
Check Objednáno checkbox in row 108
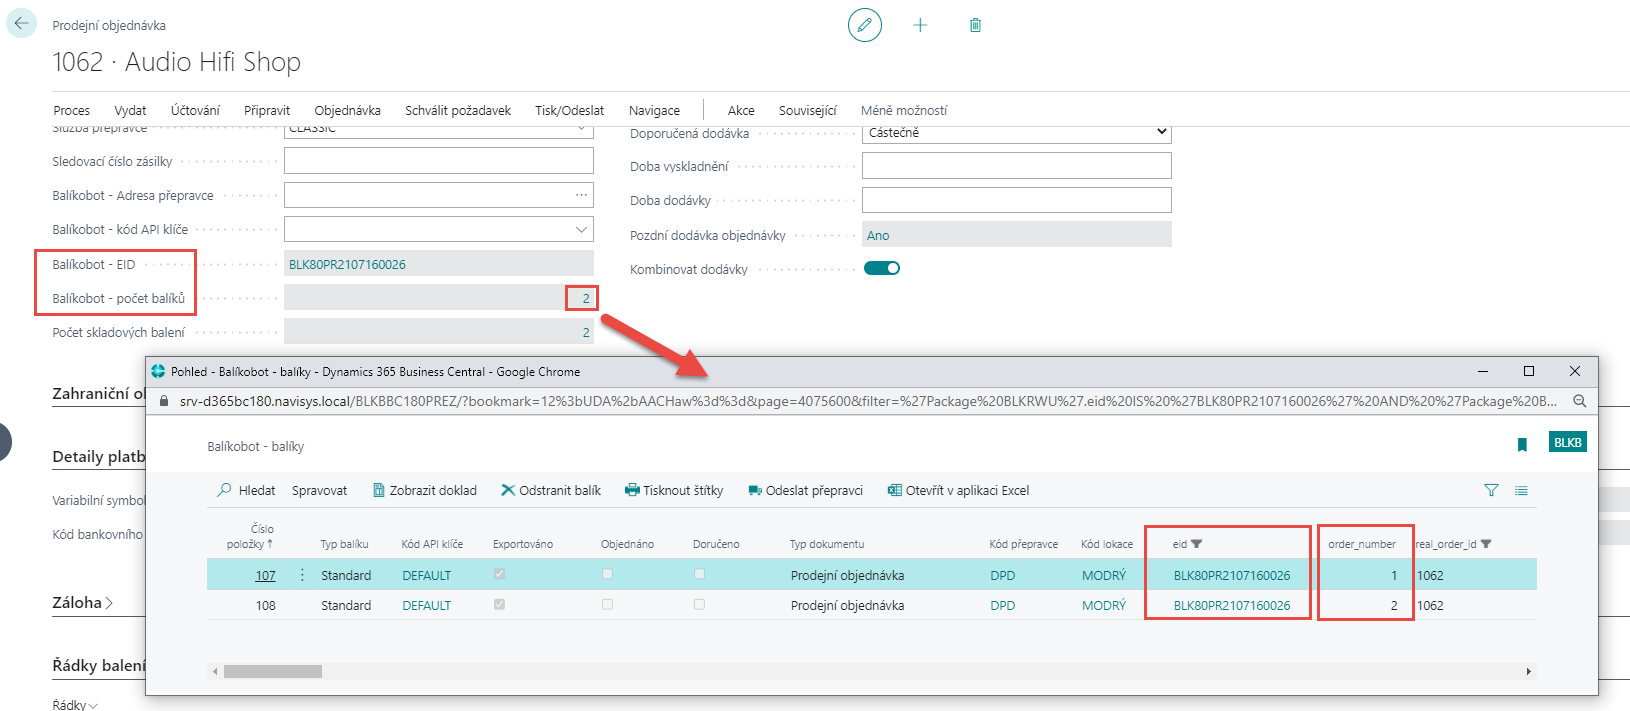[x=607, y=604]
